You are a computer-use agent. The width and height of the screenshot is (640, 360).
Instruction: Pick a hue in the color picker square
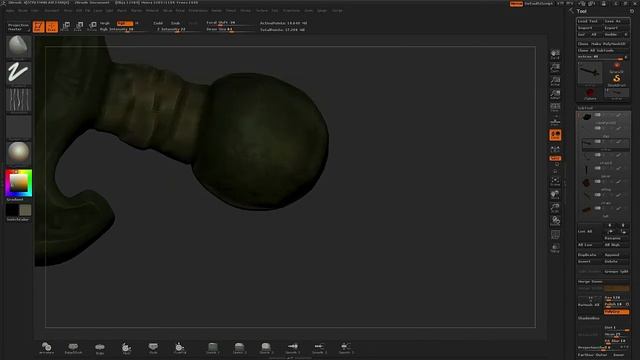pyautogui.click(x=18, y=183)
